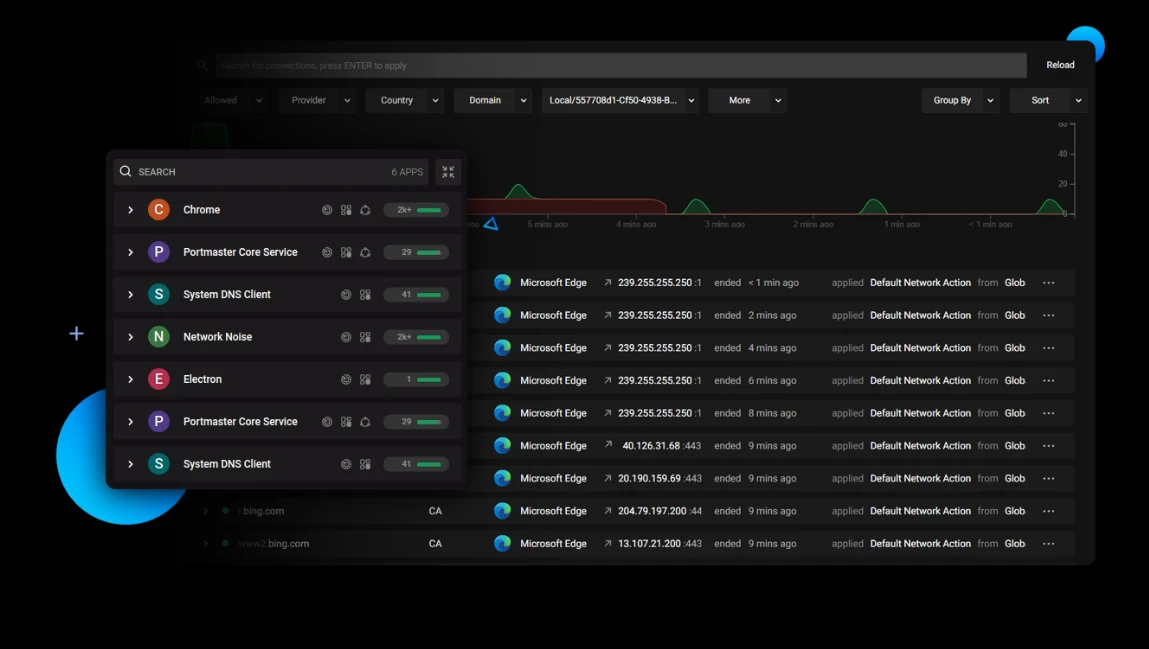Viewport: 1149px width, 649px height.
Task: Click the SEARCH field in the apps panel
Action: coord(271,172)
